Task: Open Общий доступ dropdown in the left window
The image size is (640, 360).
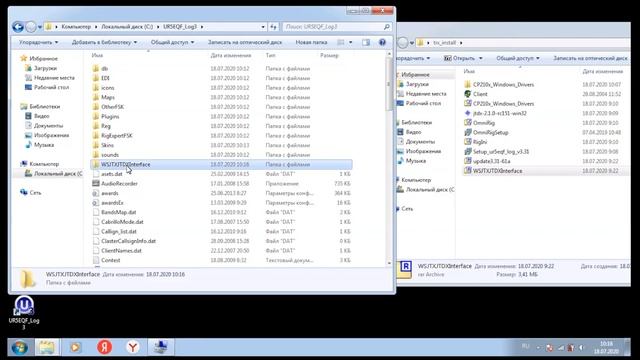Action: (x=173, y=42)
